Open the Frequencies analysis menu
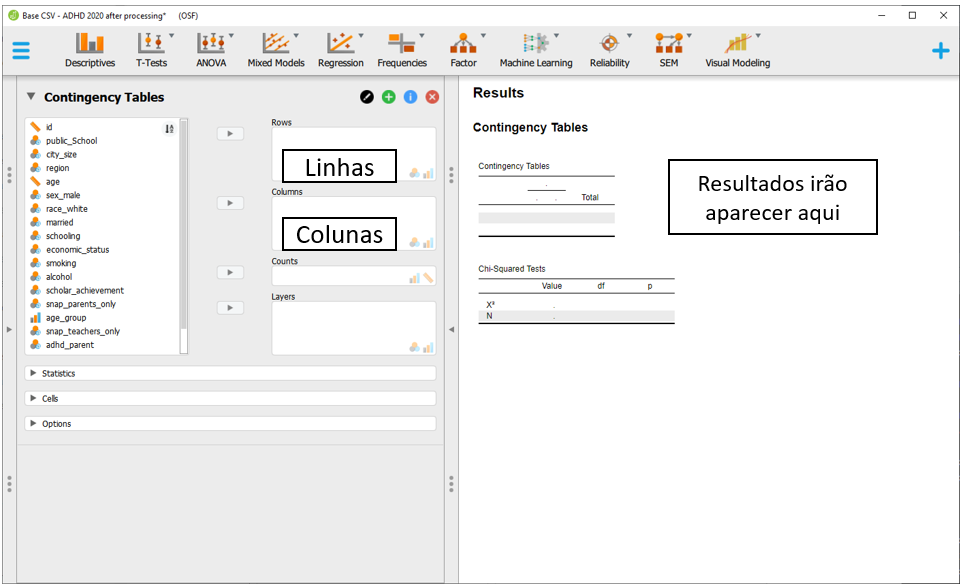This screenshot has width=966, height=588. (x=402, y=50)
